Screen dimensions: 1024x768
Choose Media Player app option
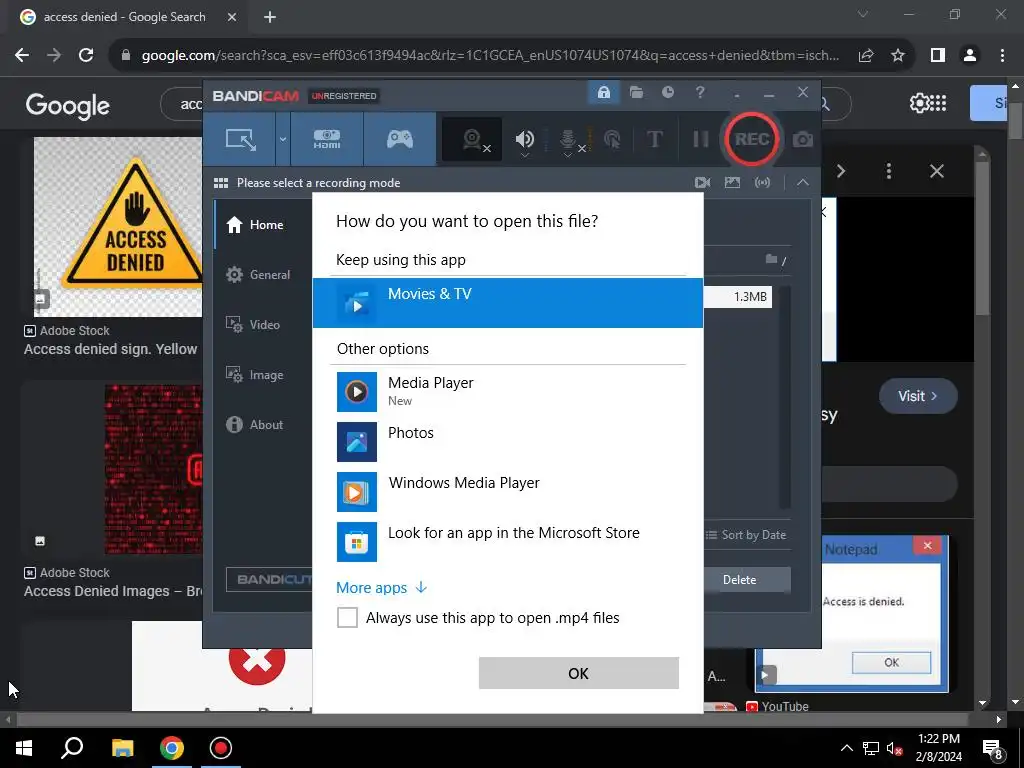click(507, 392)
